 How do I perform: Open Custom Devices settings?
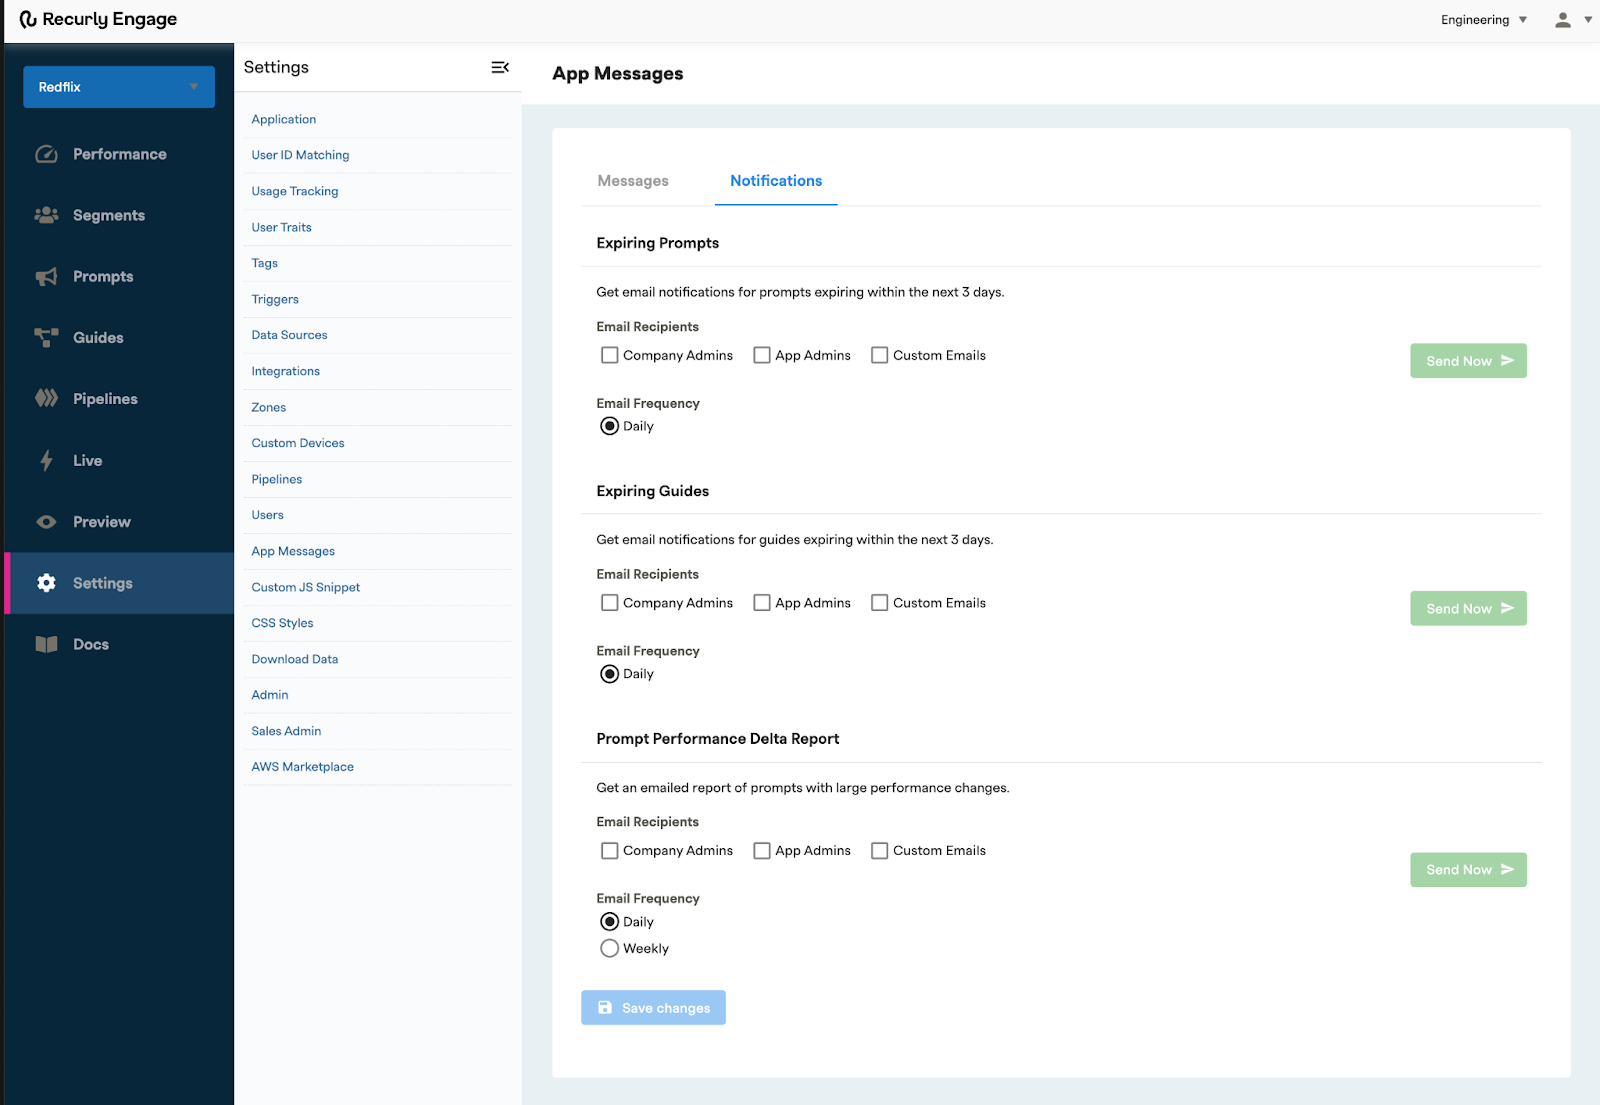pyautogui.click(x=298, y=443)
